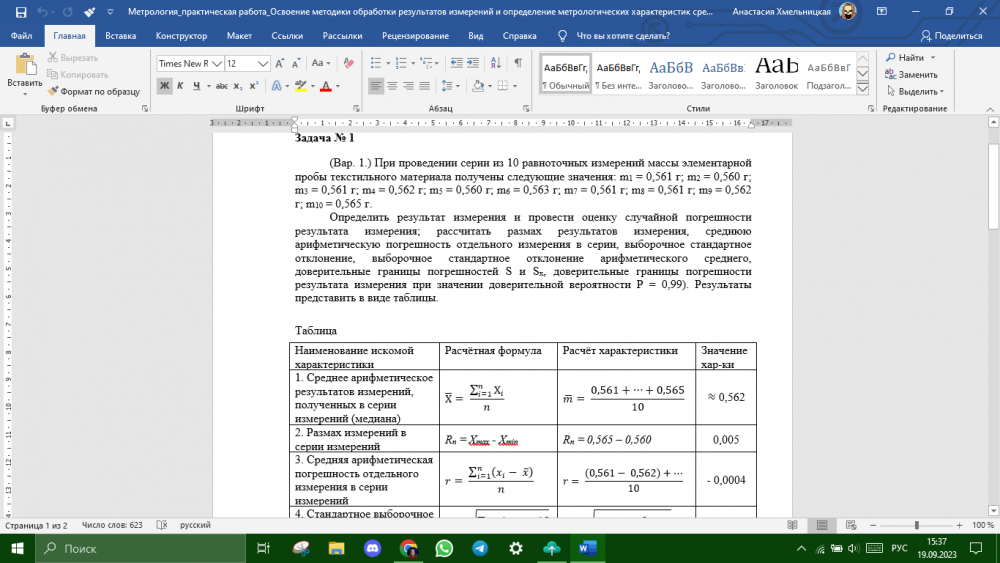
Task: Open Telegram from the Windows taskbar
Action: click(480, 548)
